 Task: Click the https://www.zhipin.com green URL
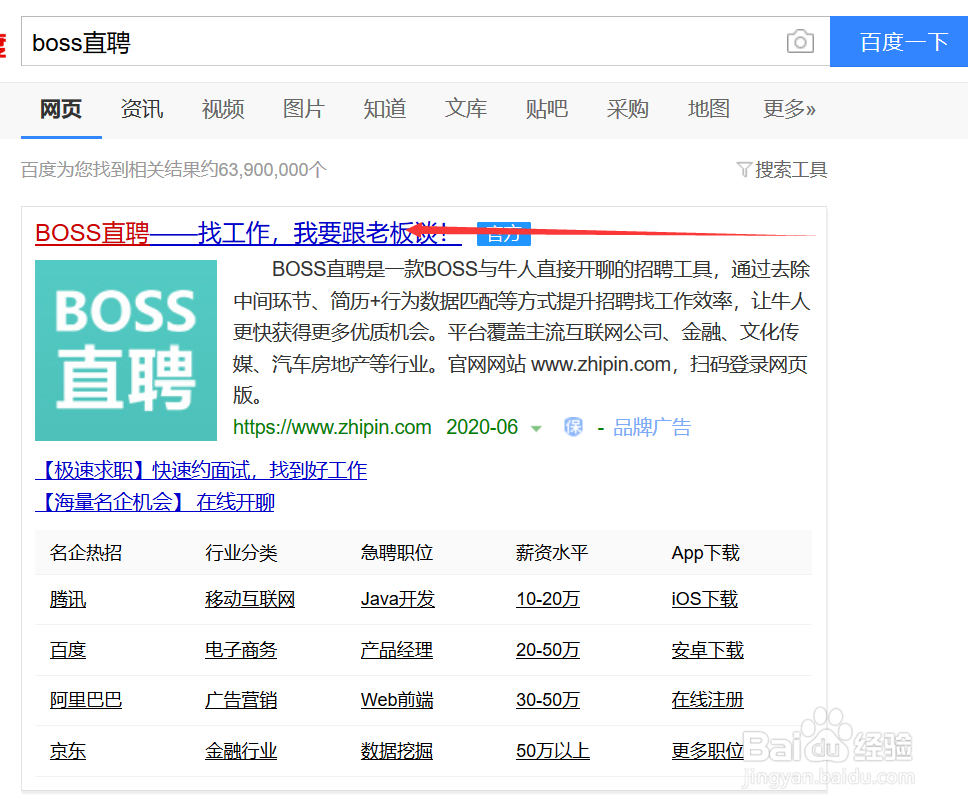point(332,427)
